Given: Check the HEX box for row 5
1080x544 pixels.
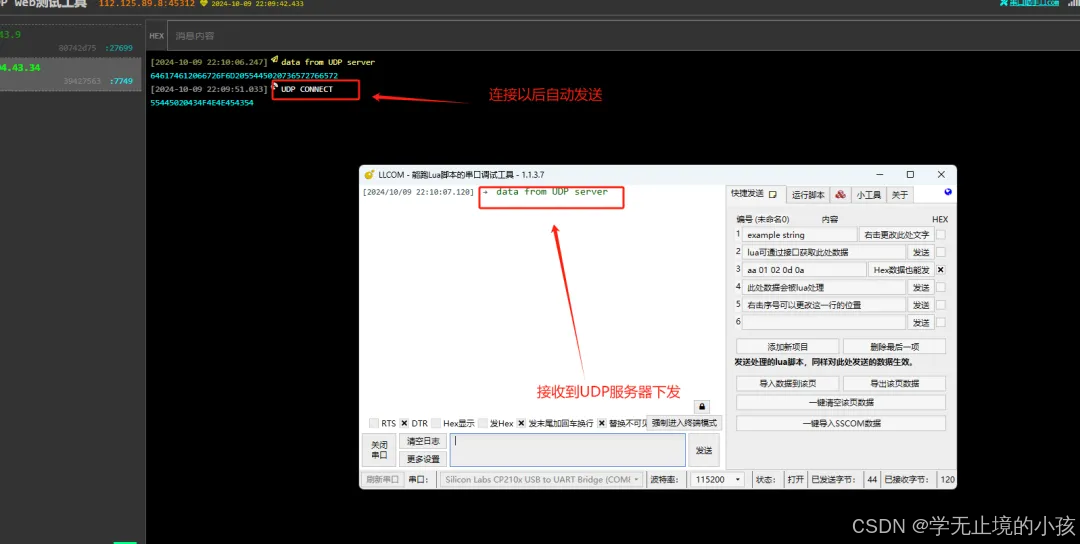Looking at the screenshot, I should pos(941,305).
